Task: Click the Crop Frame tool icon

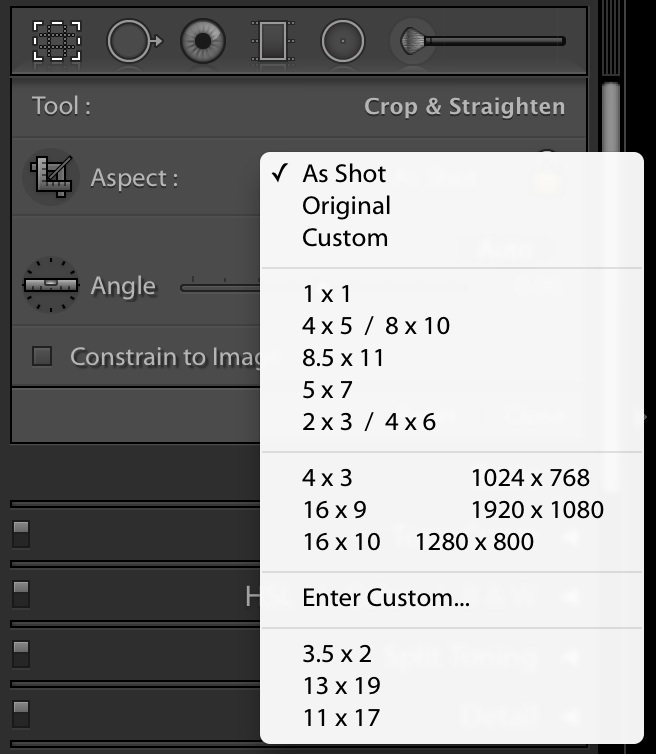Action: click(49, 178)
